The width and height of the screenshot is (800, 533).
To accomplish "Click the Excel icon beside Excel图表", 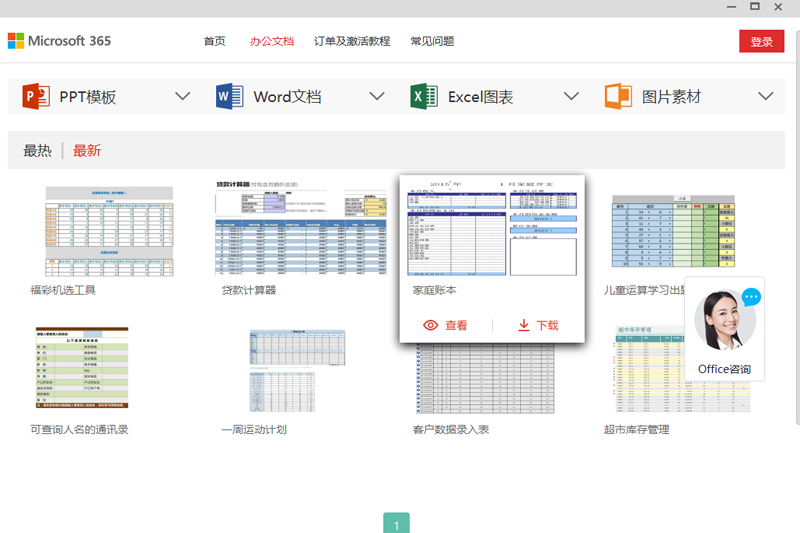I will [x=424, y=97].
